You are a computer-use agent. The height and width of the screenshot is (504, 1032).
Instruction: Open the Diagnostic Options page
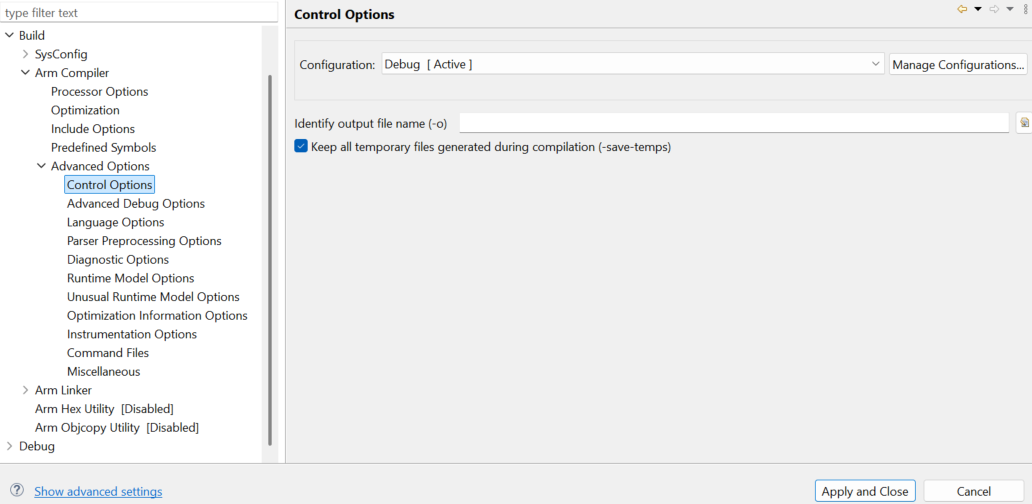(x=118, y=259)
